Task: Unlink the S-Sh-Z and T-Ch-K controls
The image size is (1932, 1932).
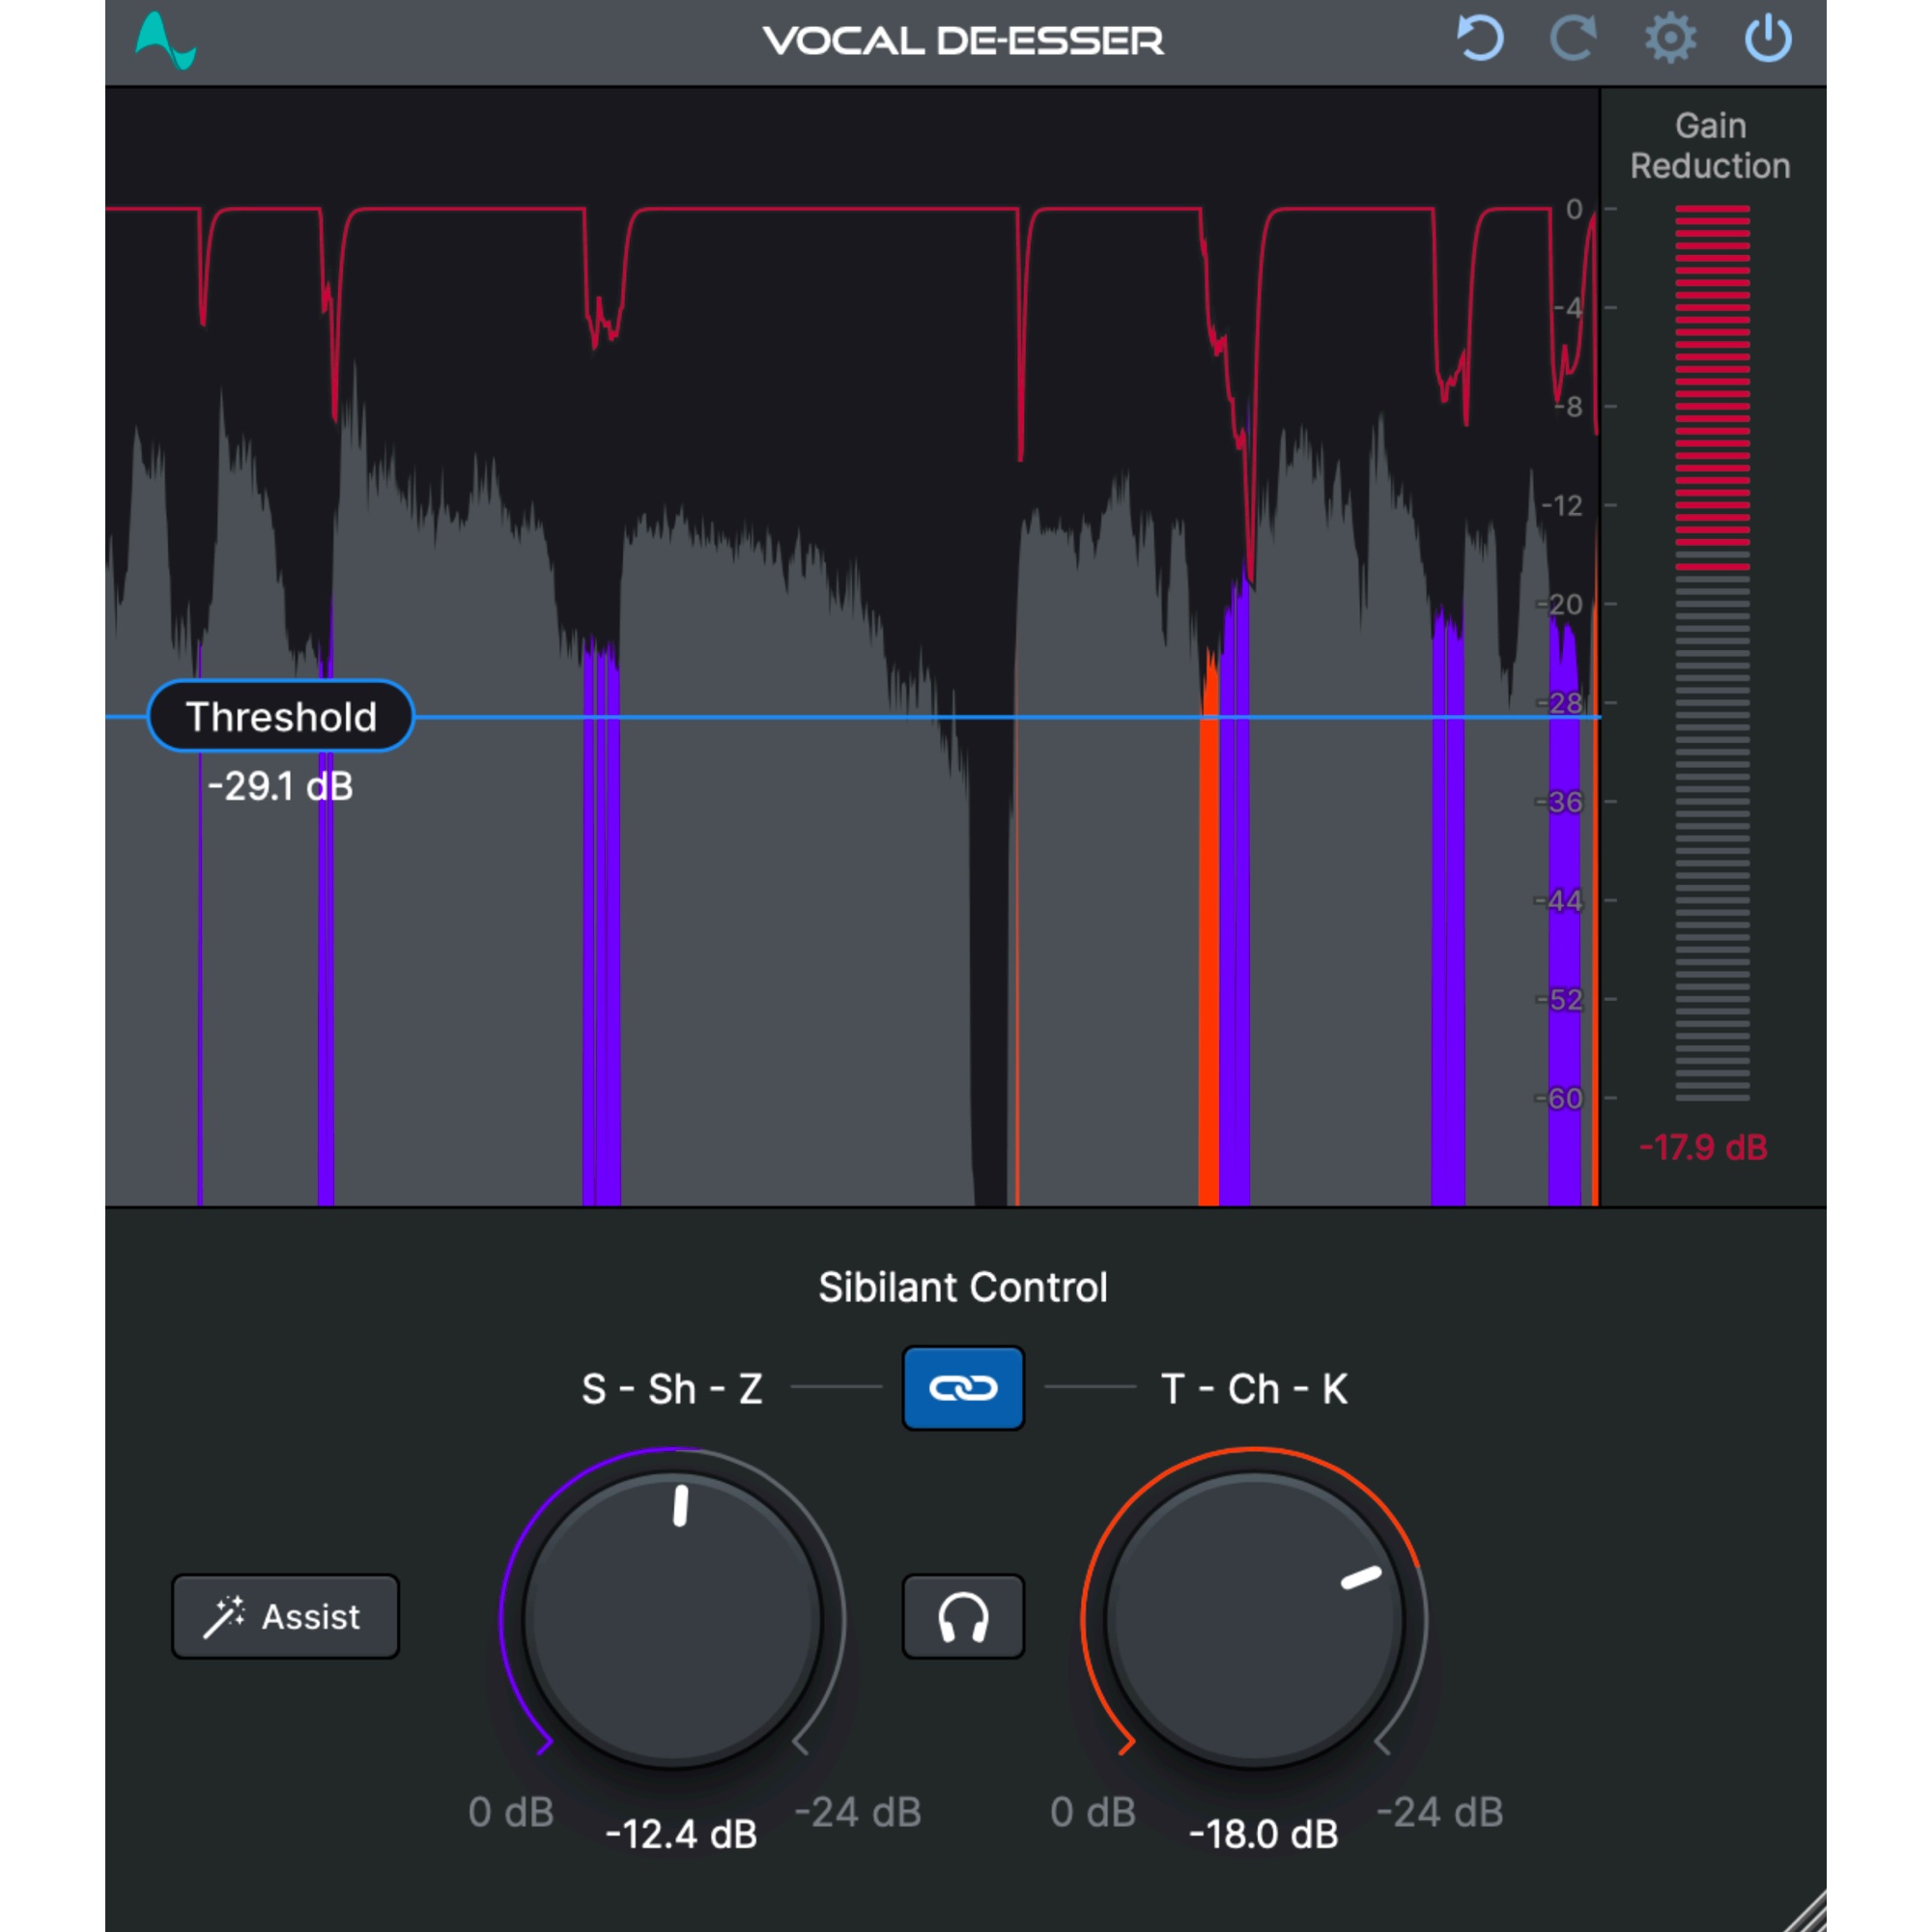Action: [963, 1388]
